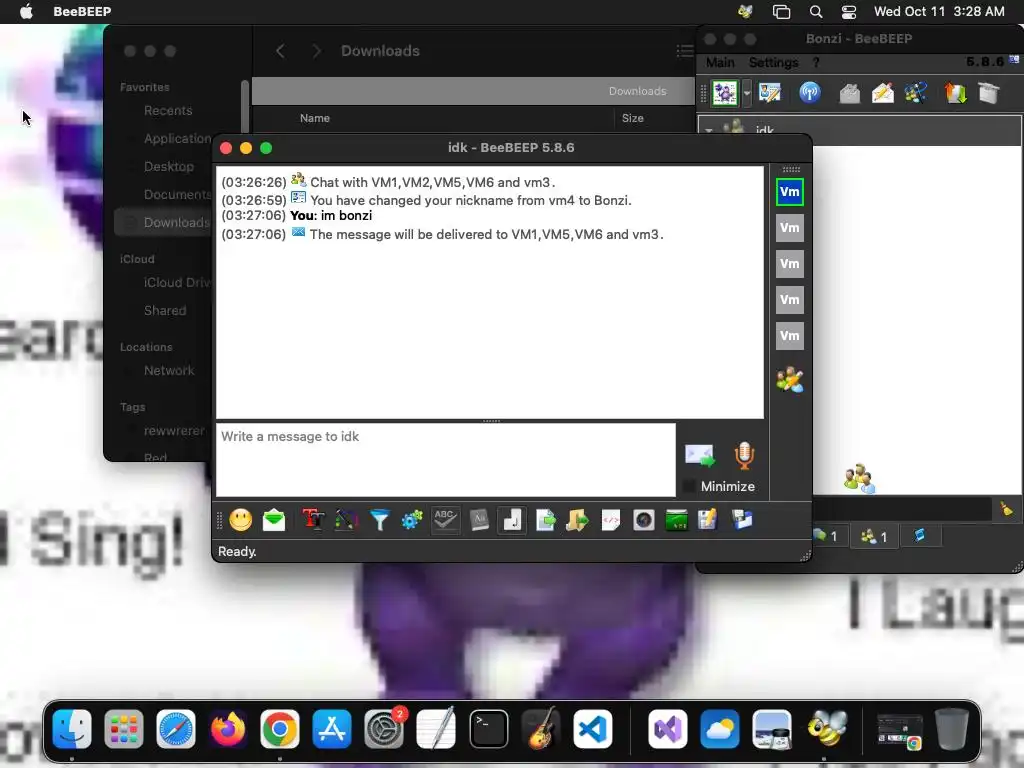Select Shared in Finder sidebar
1024x768 pixels.
click(x=165, y=310)
